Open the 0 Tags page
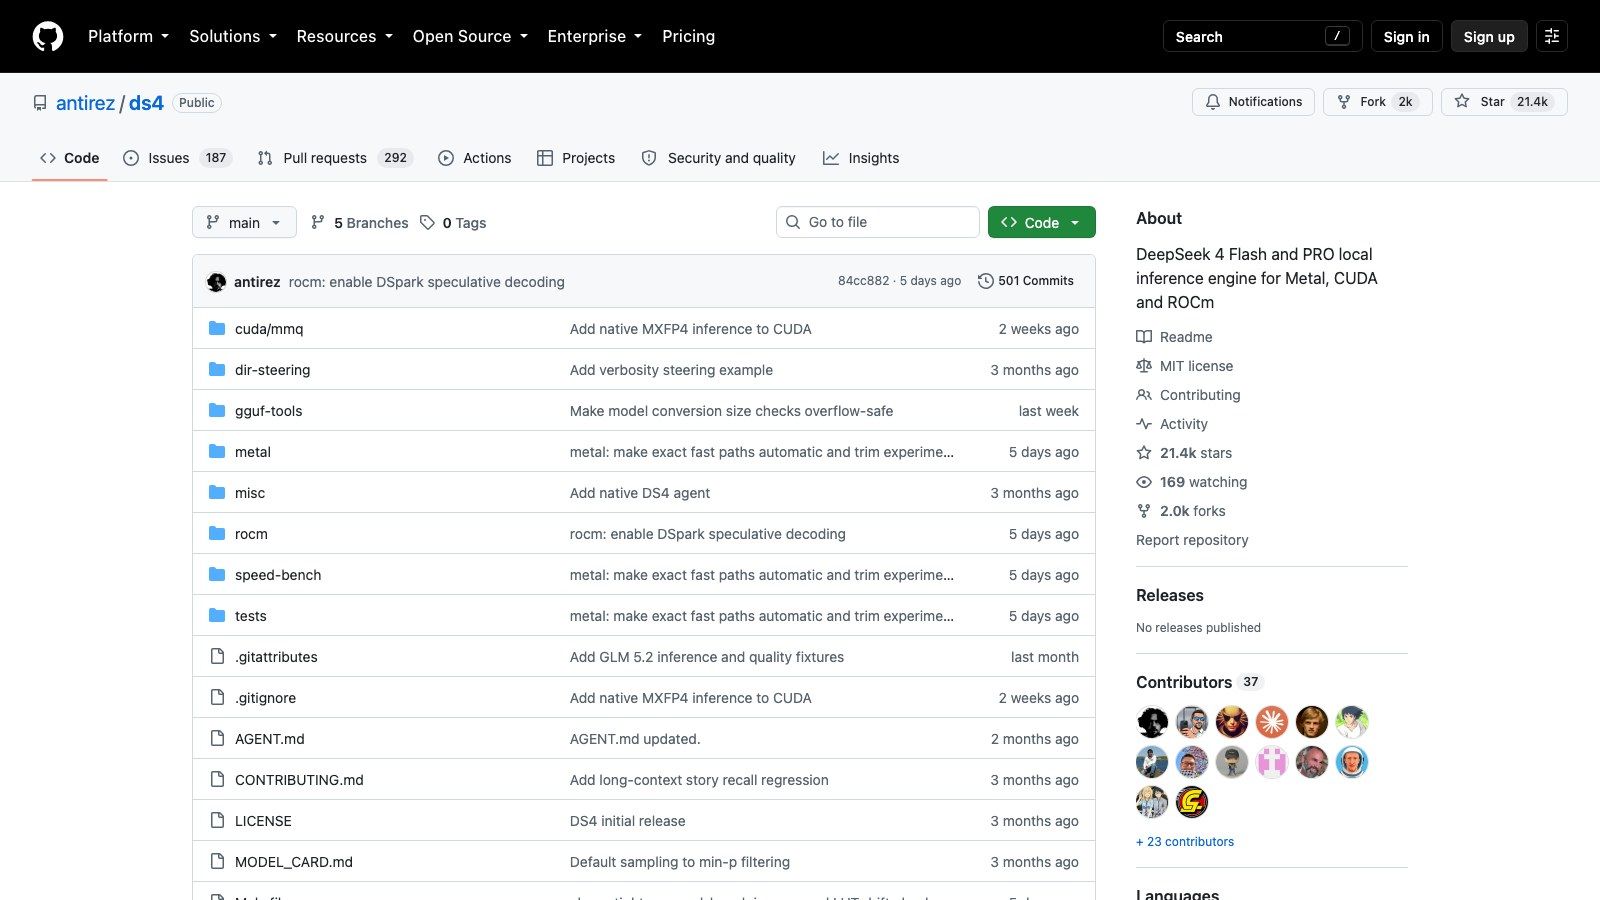Viewport: 1600px width, 900px height. [x=453, y=222]
